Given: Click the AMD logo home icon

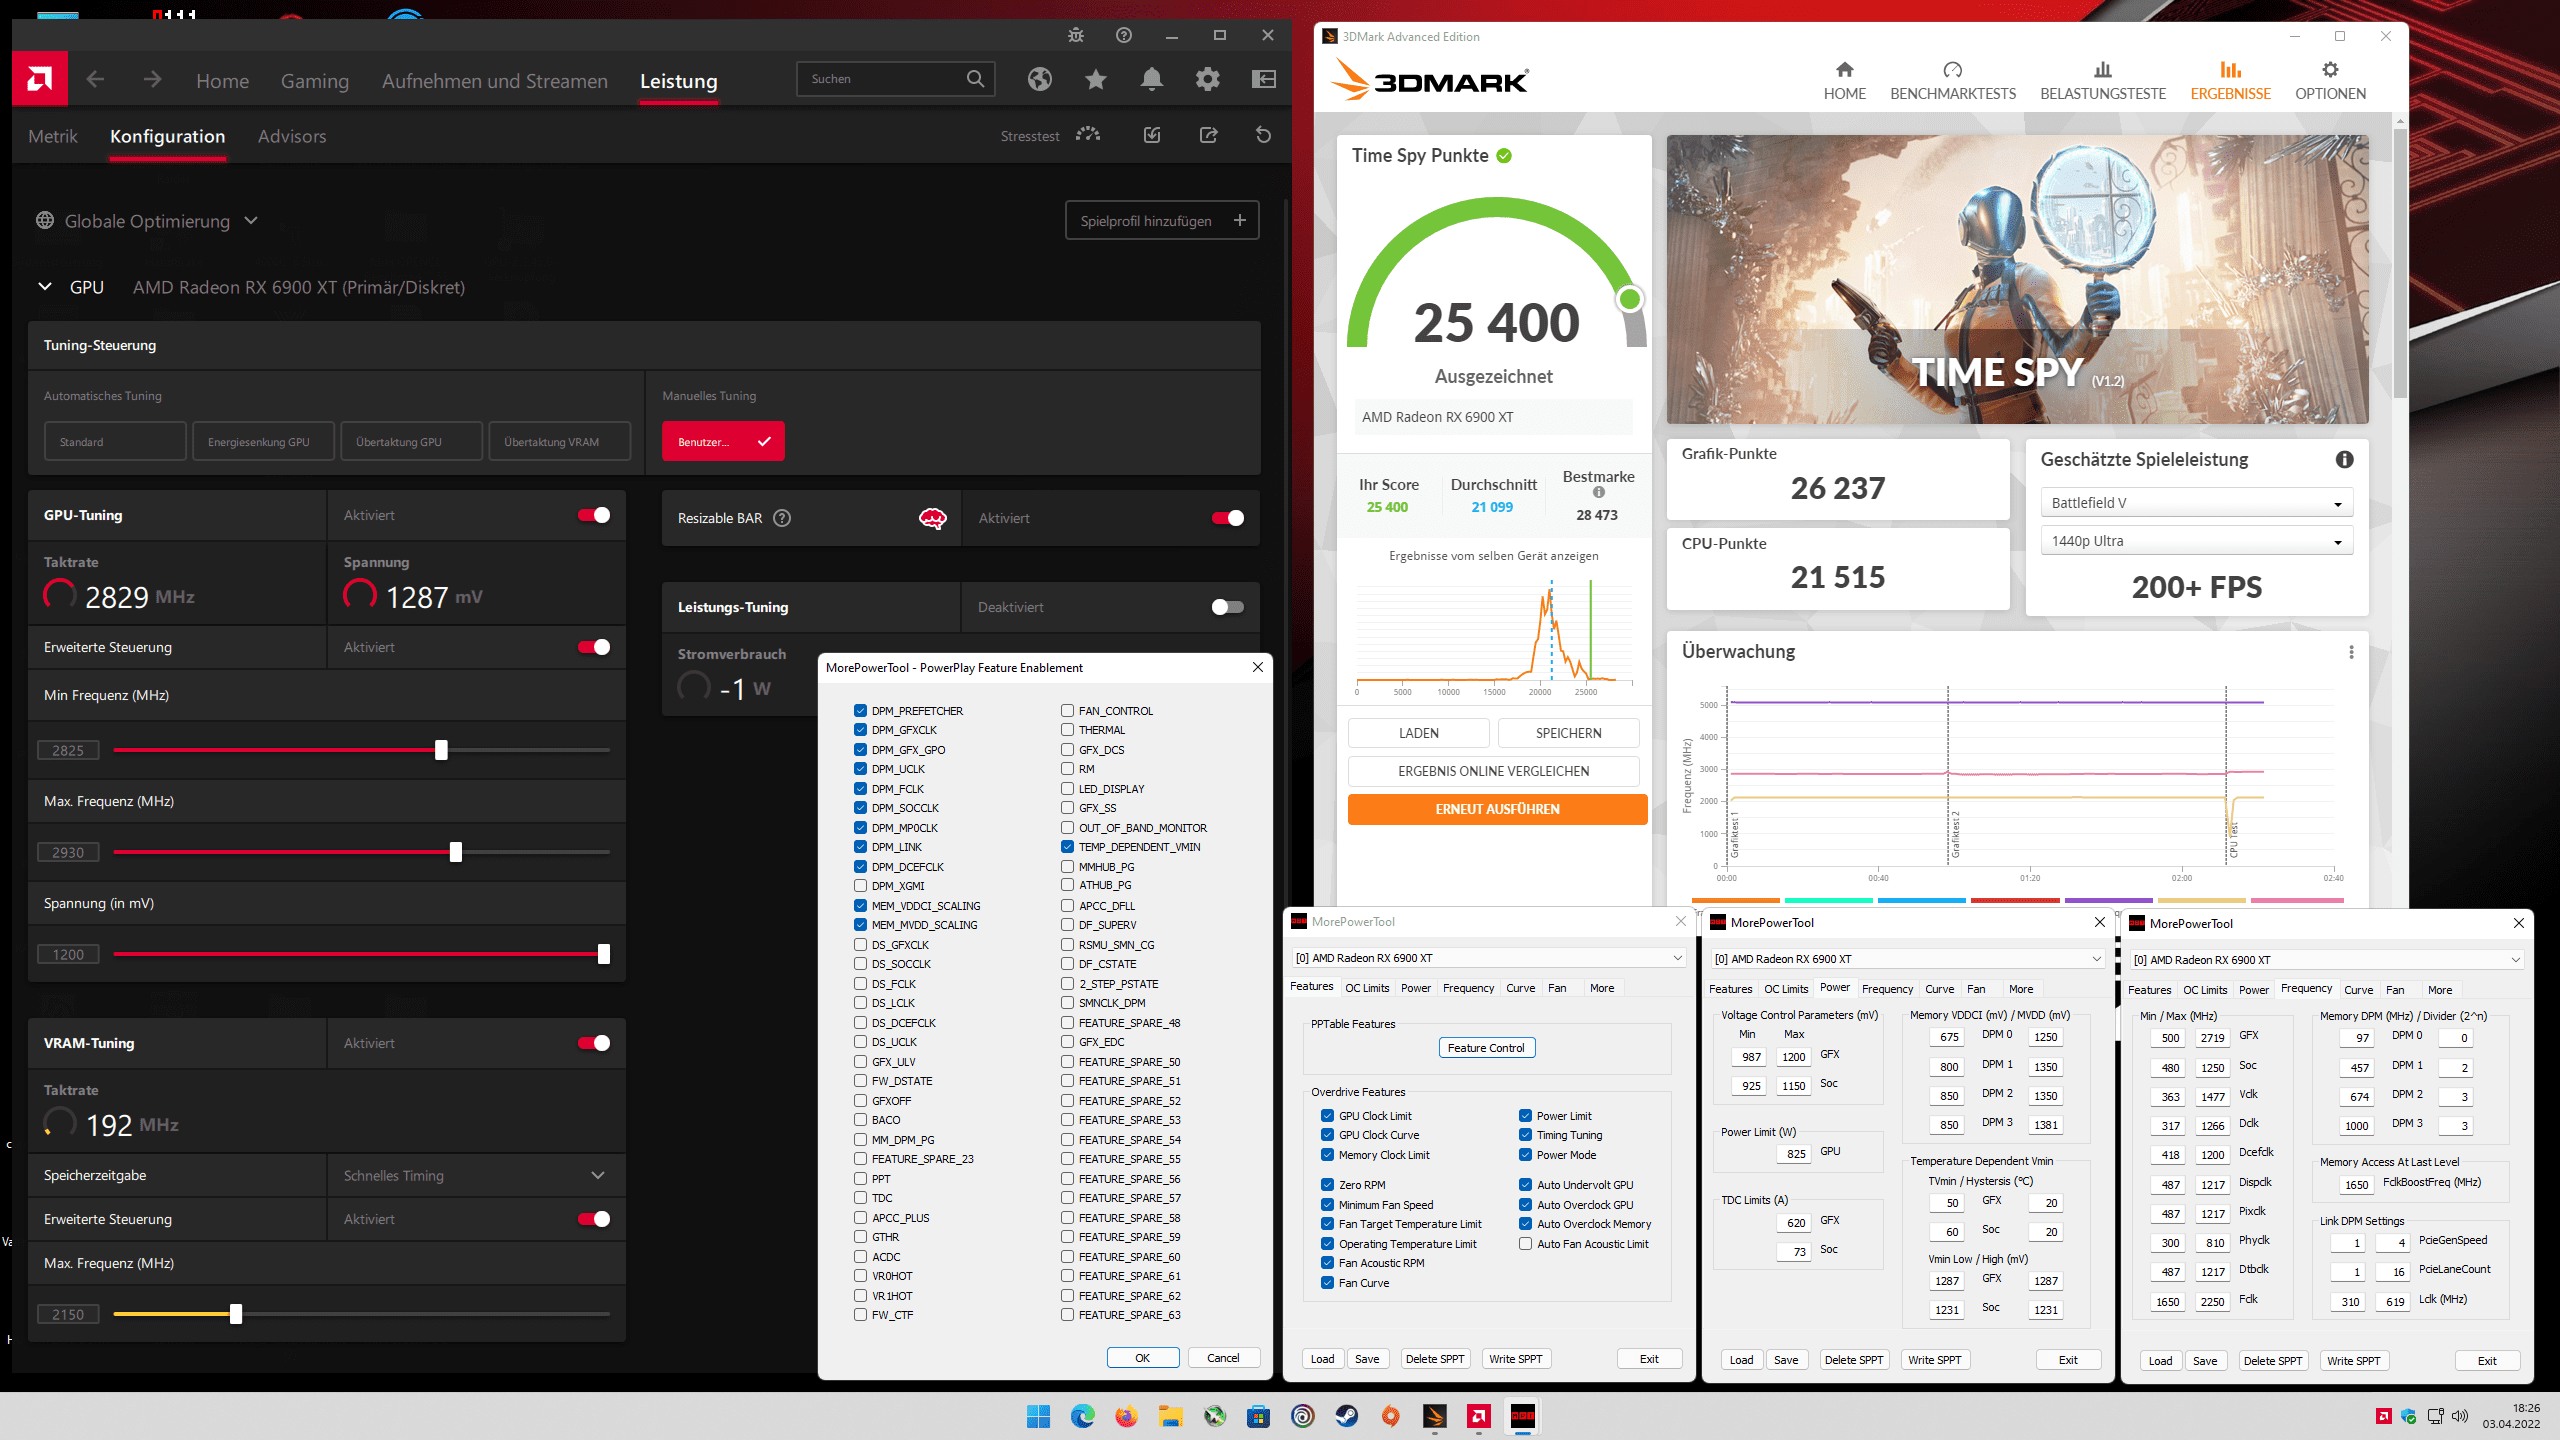Looking at the screenshot, I should 40,79.
